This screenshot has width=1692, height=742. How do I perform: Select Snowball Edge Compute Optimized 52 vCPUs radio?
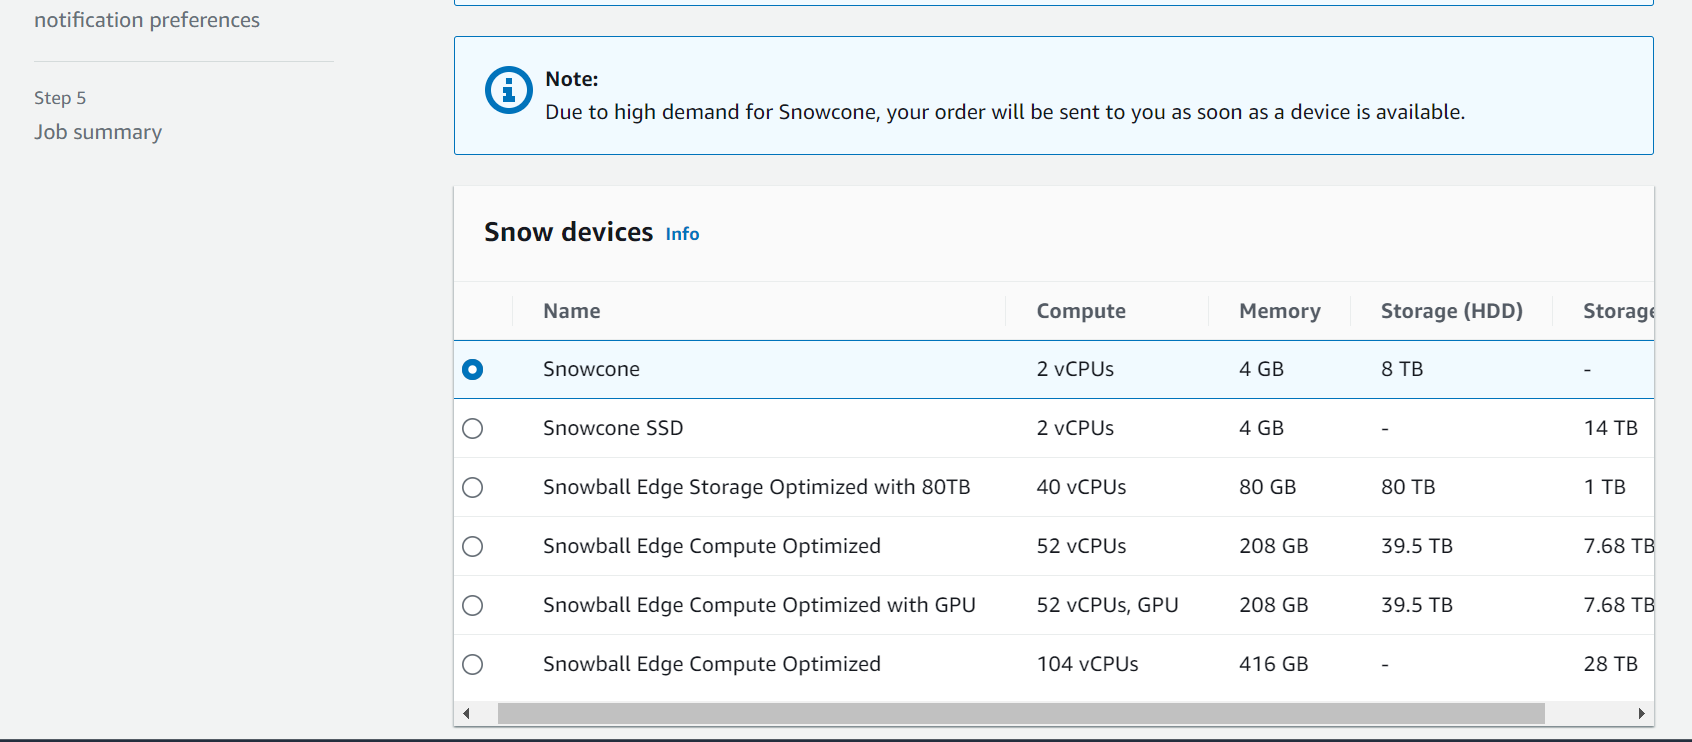coord(473,547)
